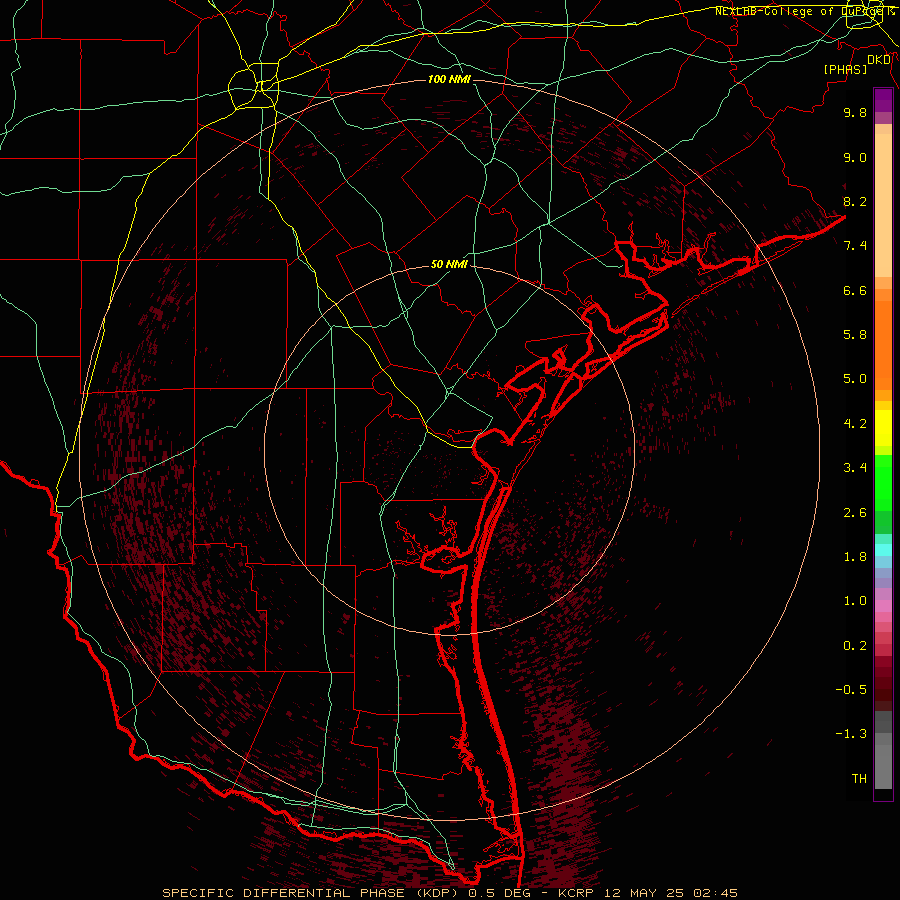Click the -0.5 scale value label
Screen dimensions: 900x900
pos(851,690)
